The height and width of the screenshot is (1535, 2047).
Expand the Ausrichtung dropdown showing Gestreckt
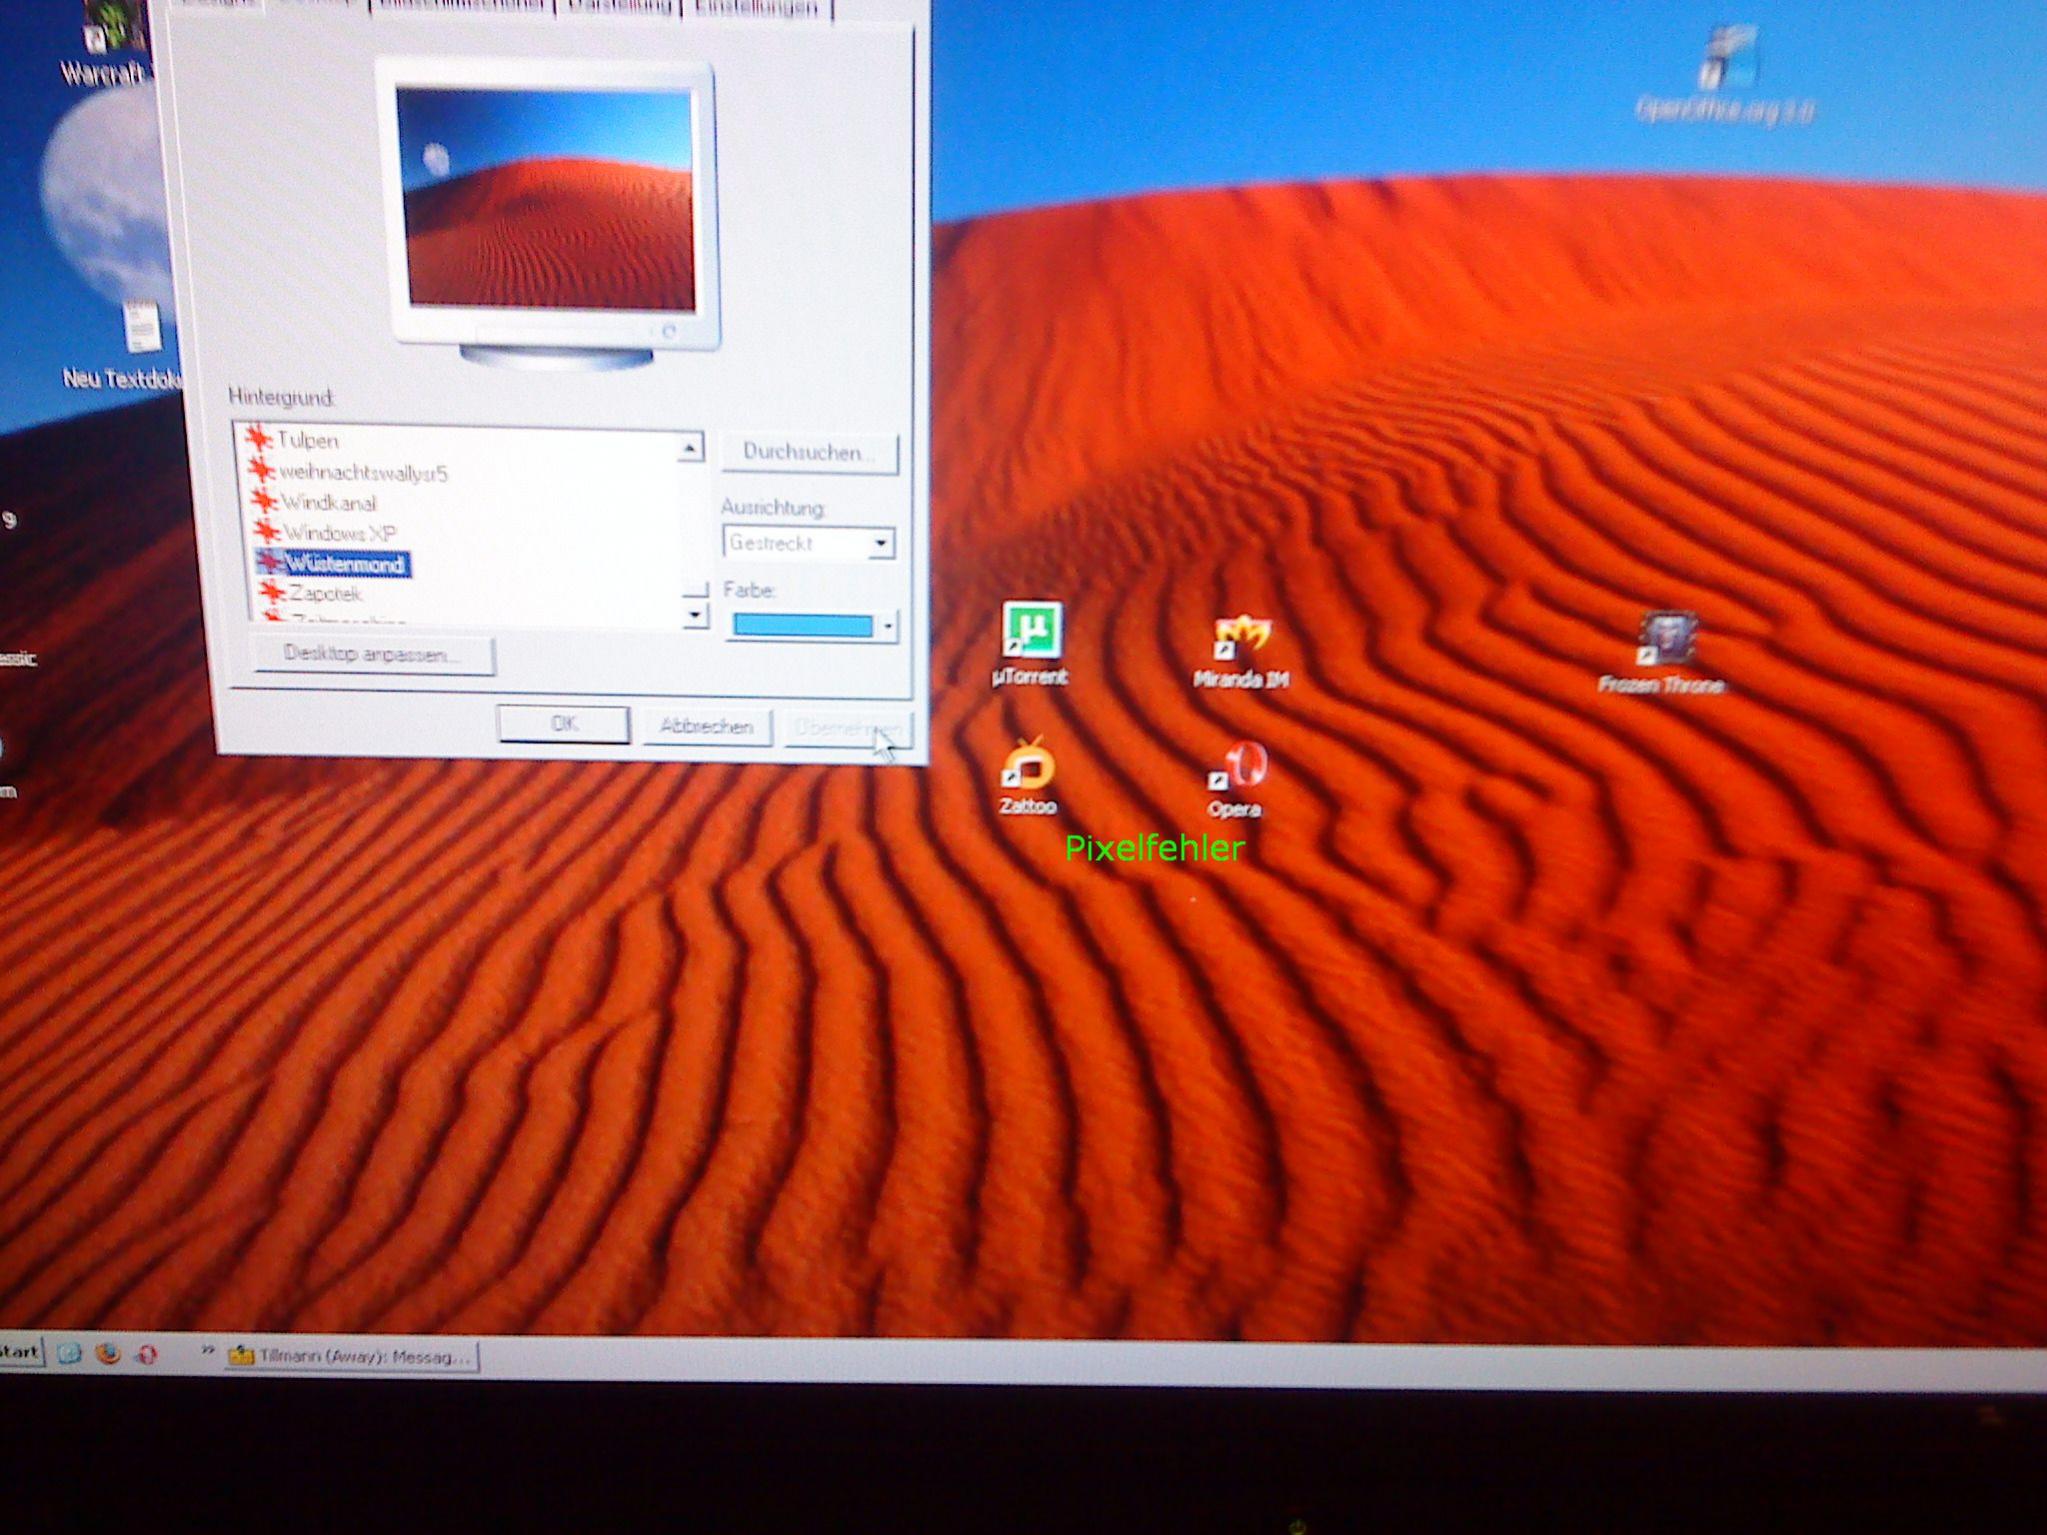click(x=880, y=543)
